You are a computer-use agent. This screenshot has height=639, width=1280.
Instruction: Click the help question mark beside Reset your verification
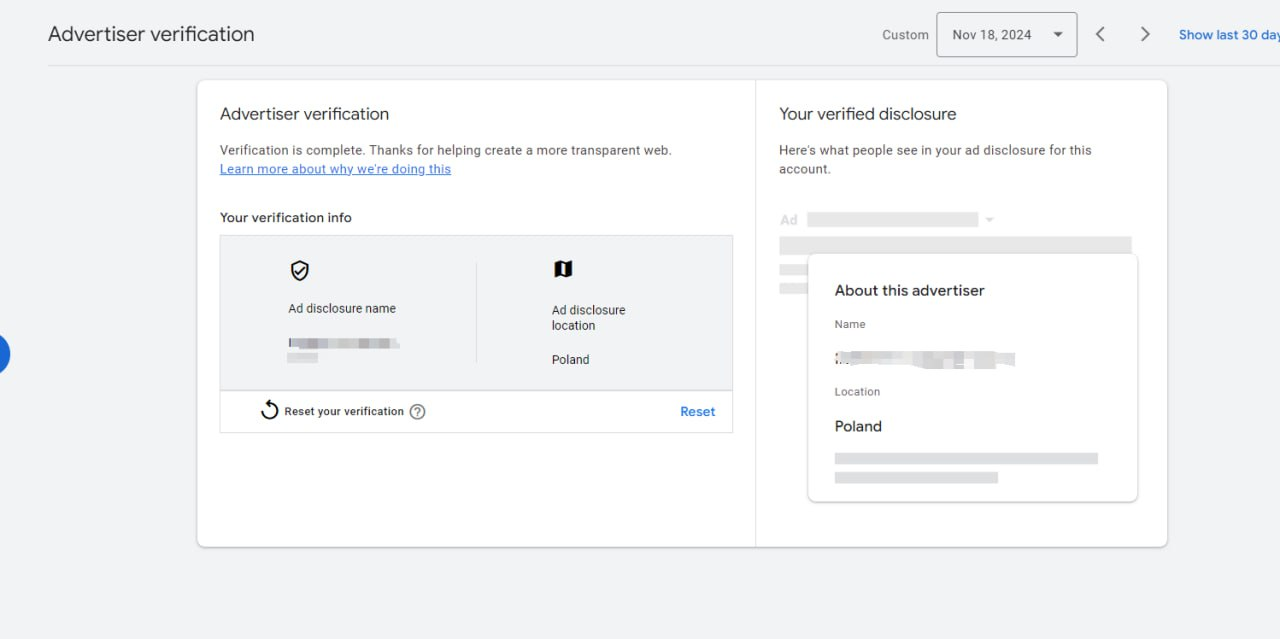tap(418, 411)
